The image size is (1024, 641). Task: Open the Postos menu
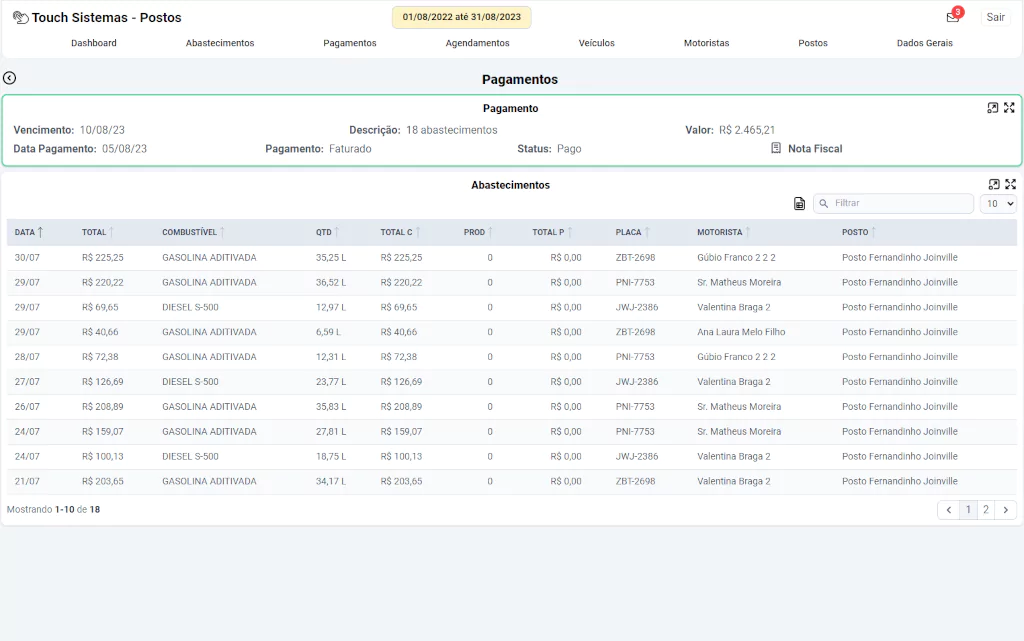pos(813,43)
